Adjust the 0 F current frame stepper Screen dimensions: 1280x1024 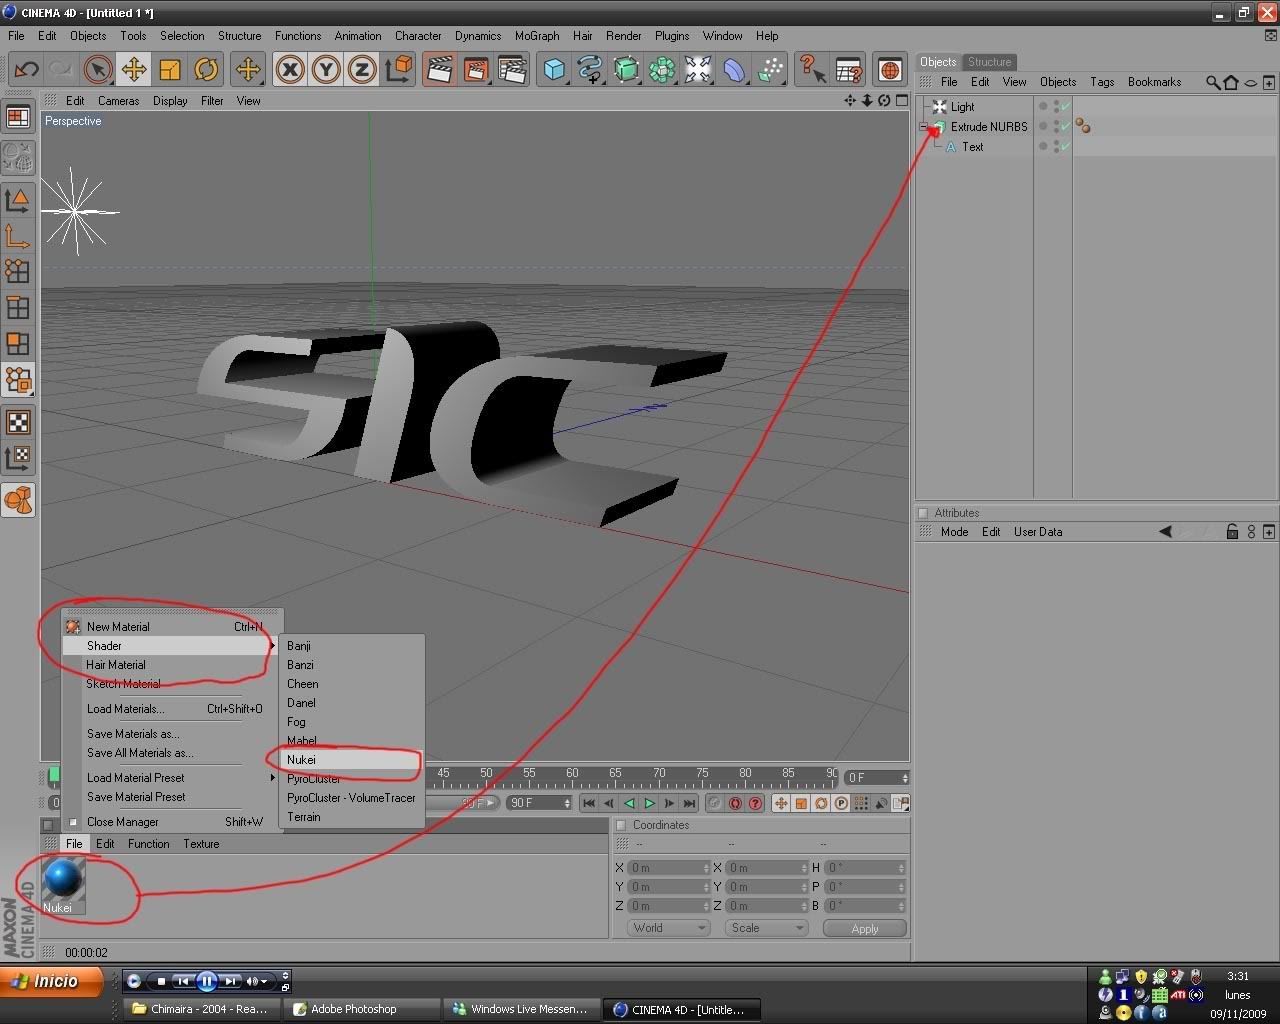904,777
